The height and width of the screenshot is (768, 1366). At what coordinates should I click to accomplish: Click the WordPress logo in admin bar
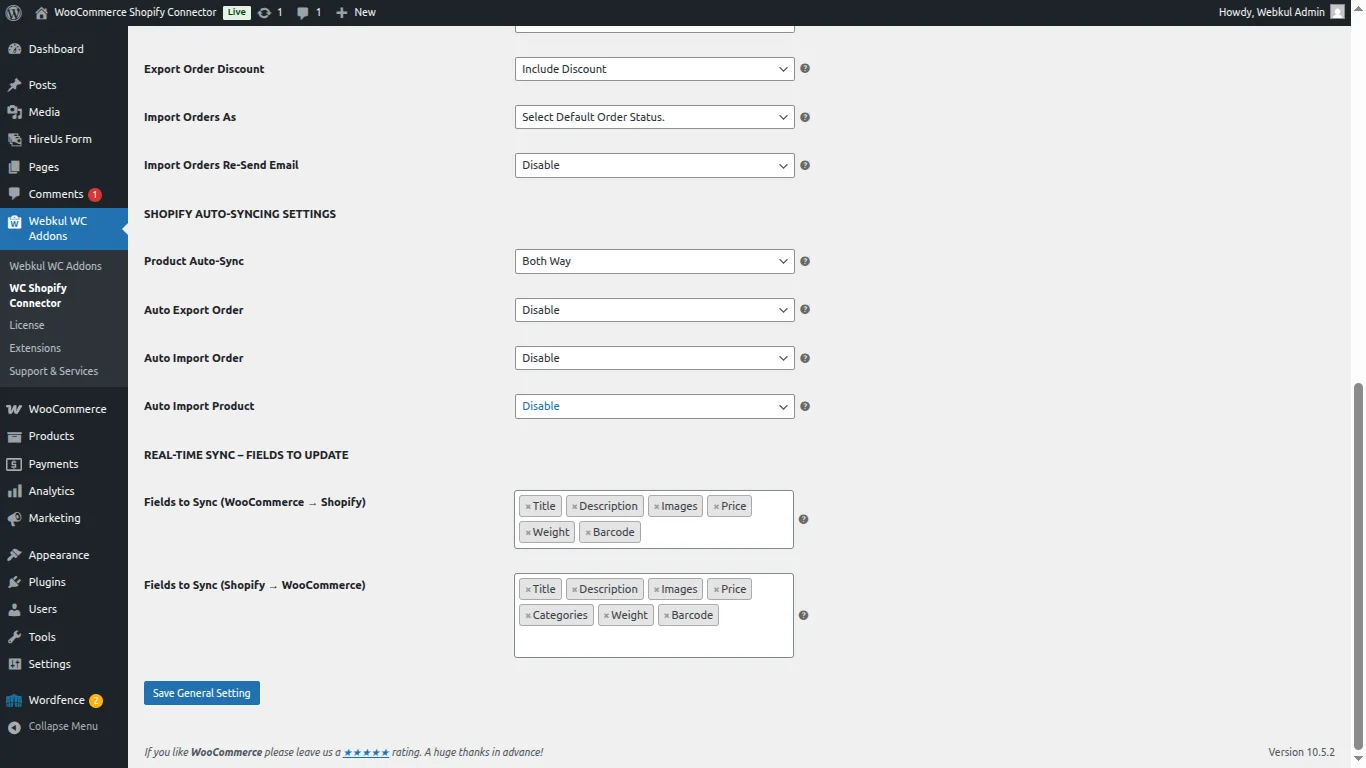click(11, 12)
